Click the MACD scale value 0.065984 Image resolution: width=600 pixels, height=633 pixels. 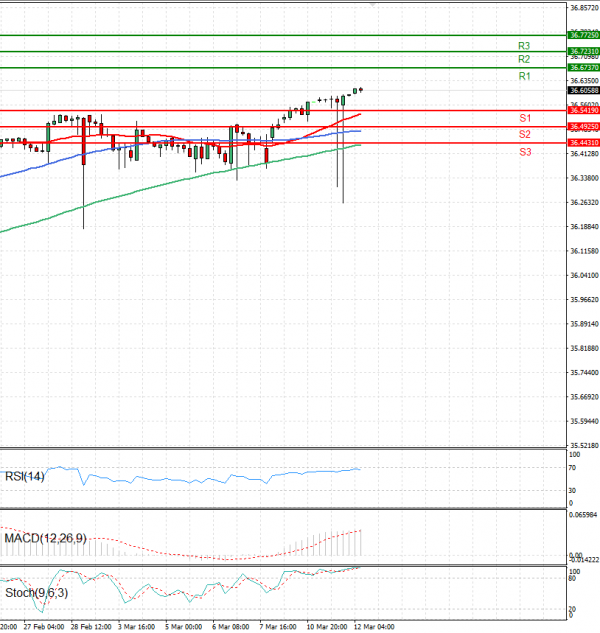(583, 515)
